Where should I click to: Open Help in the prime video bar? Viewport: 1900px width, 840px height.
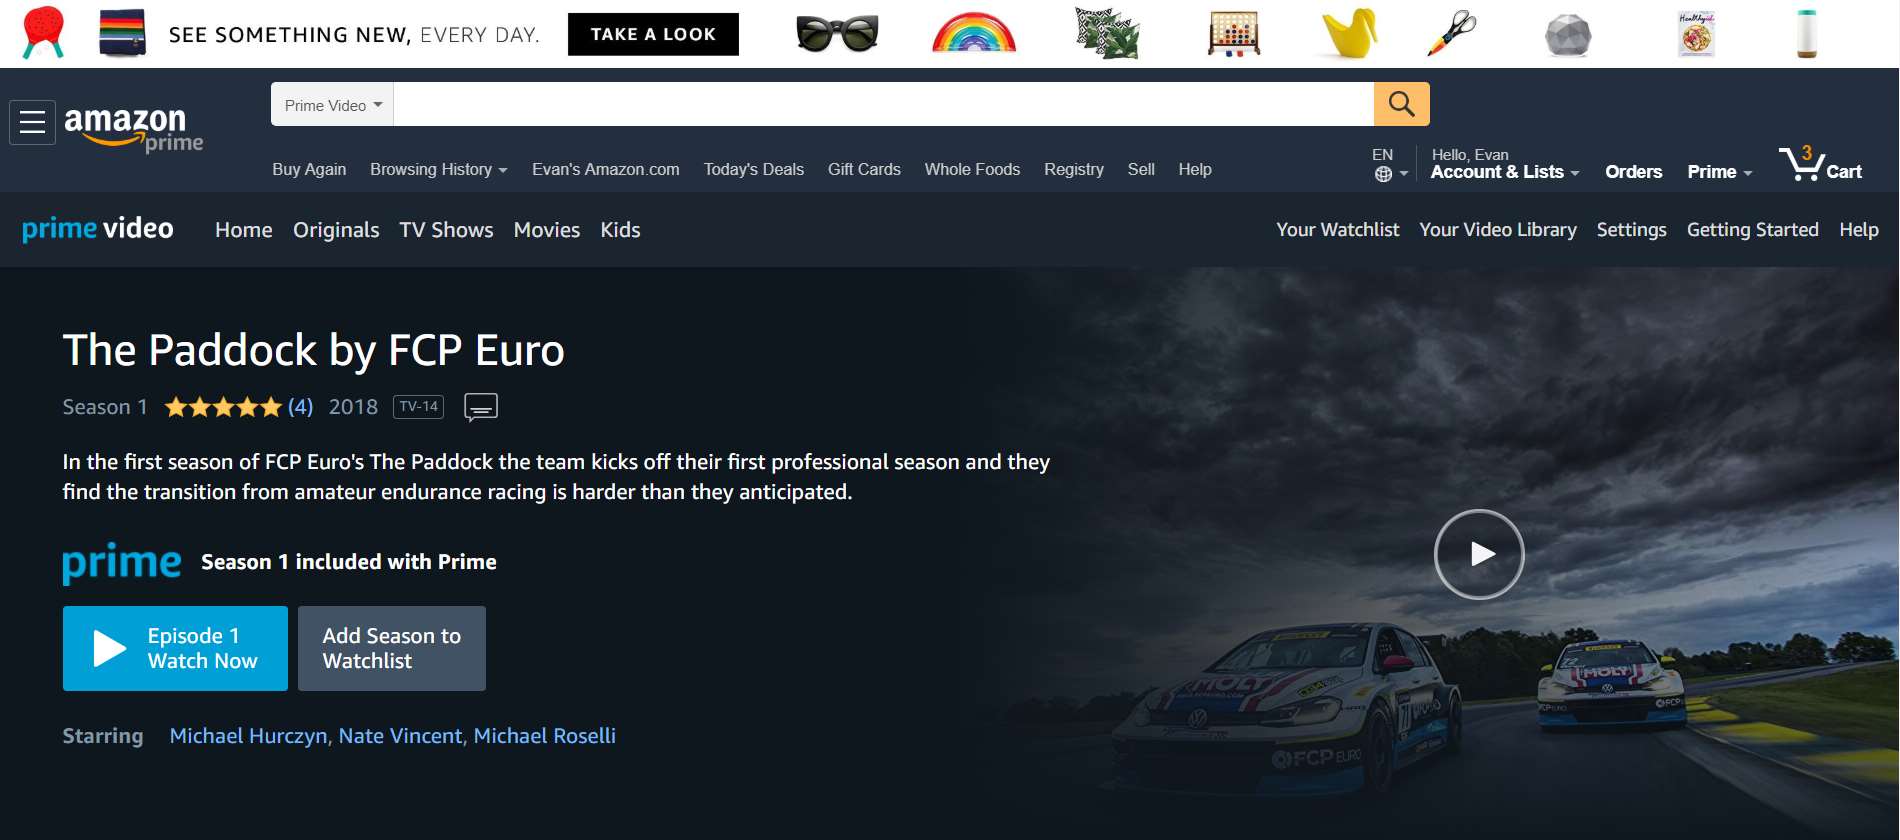coord(1859,230)
